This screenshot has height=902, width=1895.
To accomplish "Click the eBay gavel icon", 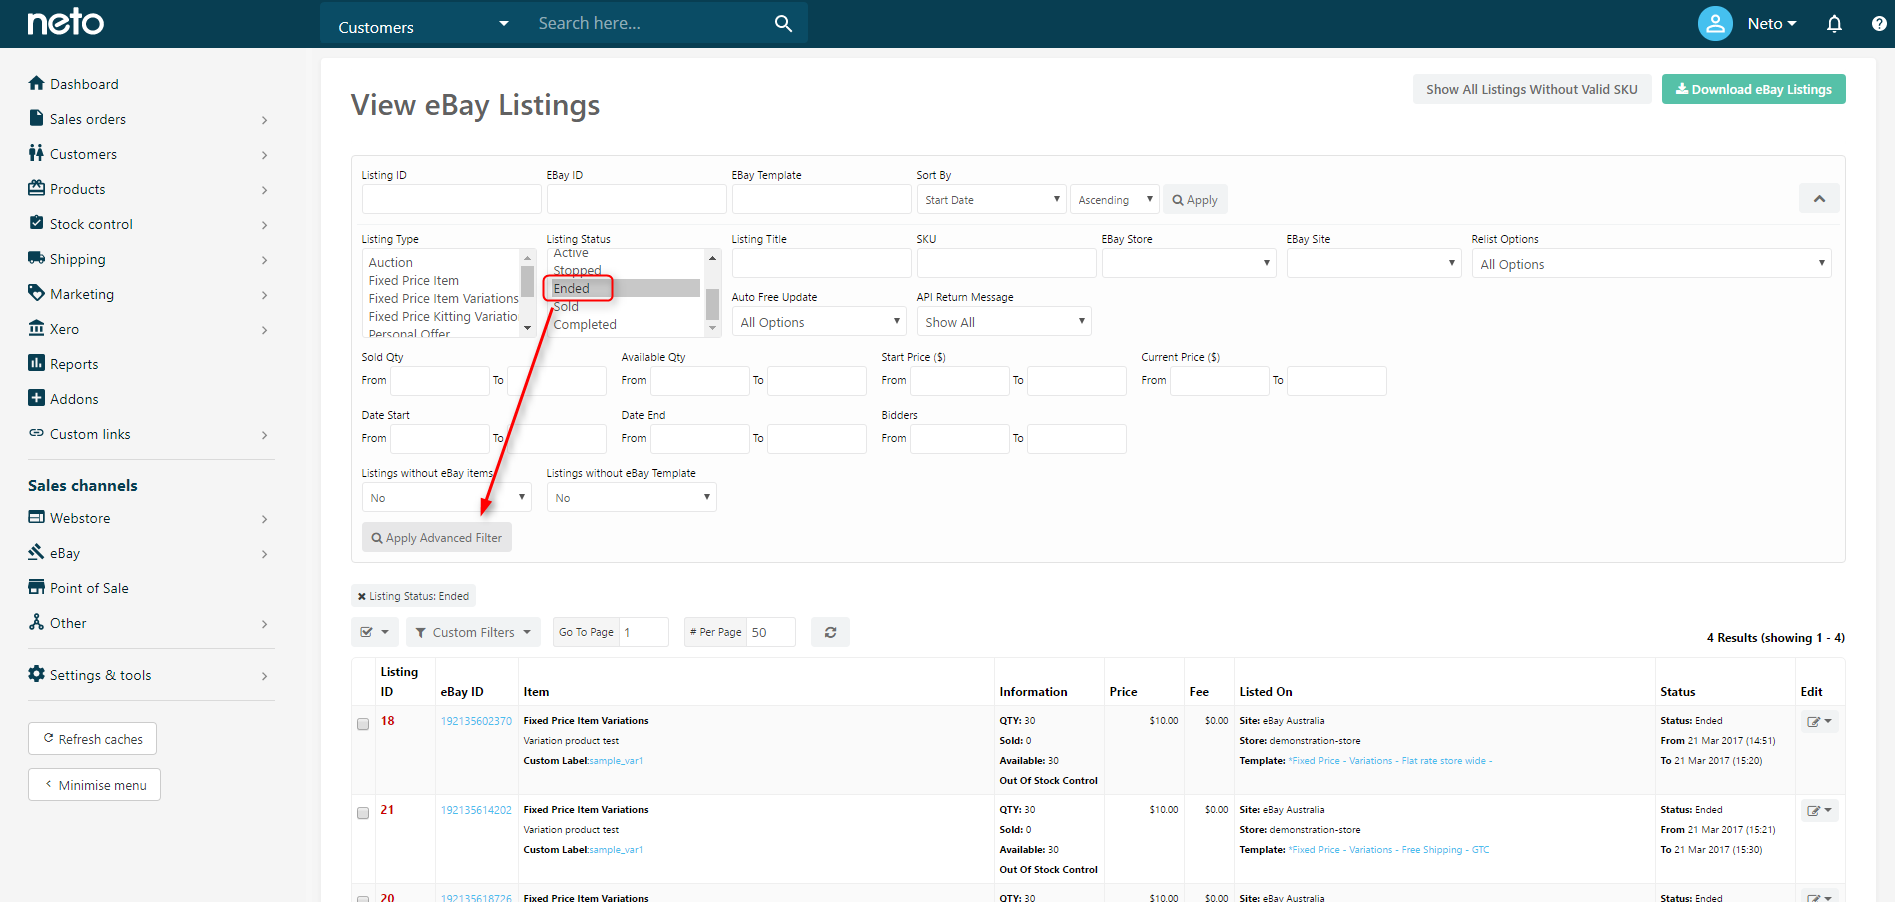I will (x=37, y=552).
